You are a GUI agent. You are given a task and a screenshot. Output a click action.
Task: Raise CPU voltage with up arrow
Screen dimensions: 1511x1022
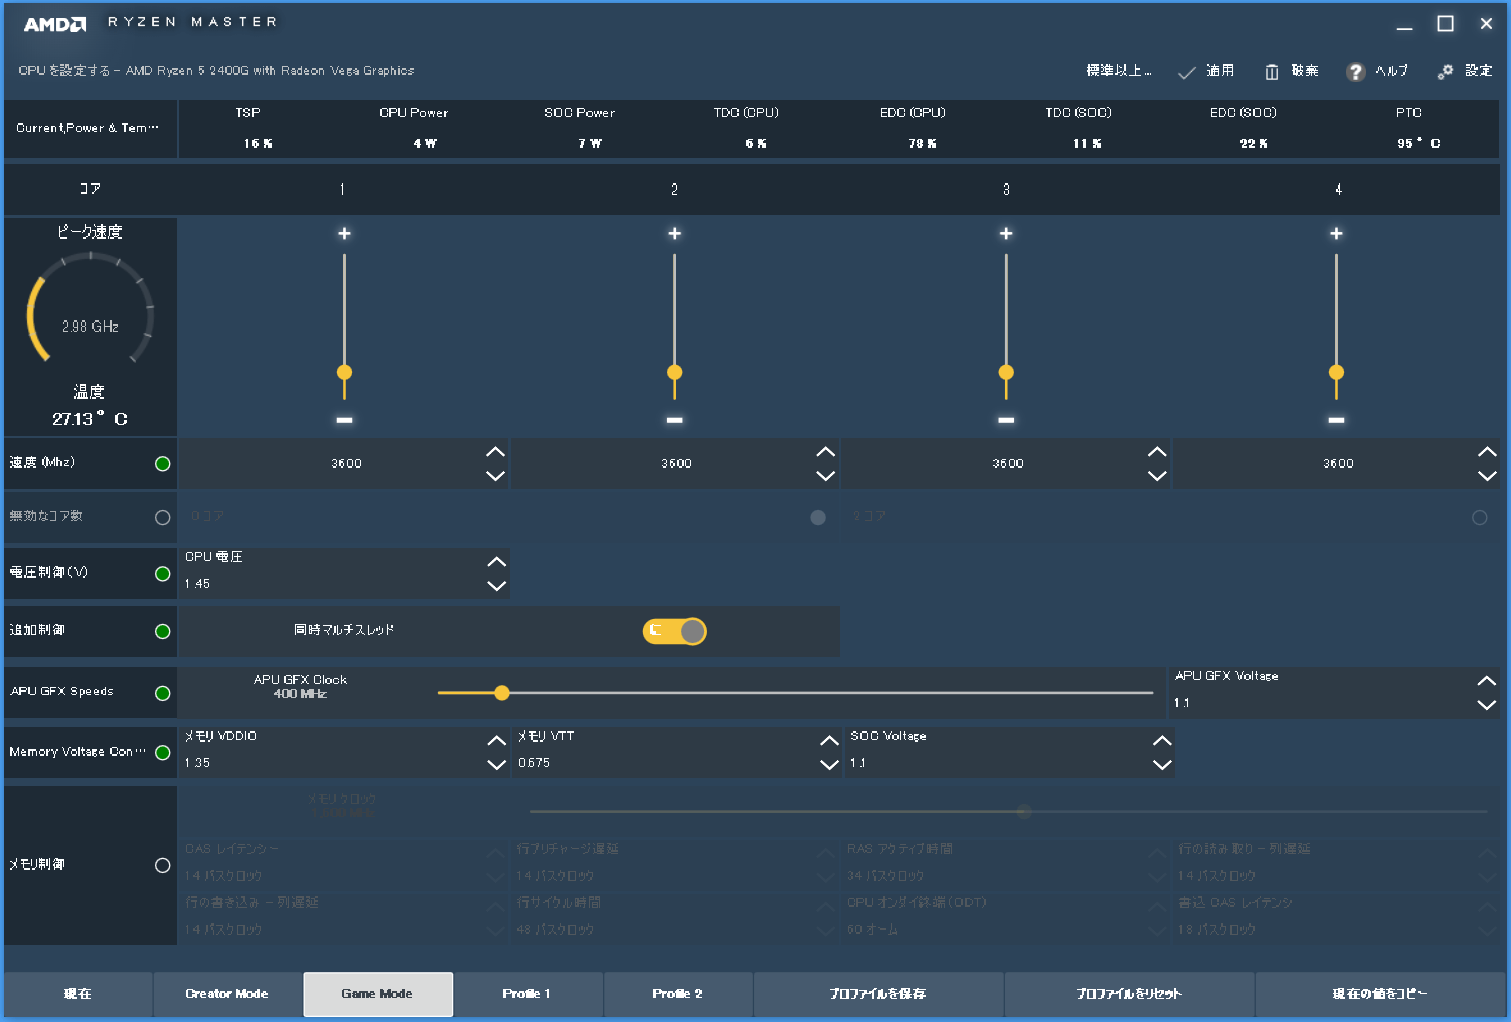point(496,562)
